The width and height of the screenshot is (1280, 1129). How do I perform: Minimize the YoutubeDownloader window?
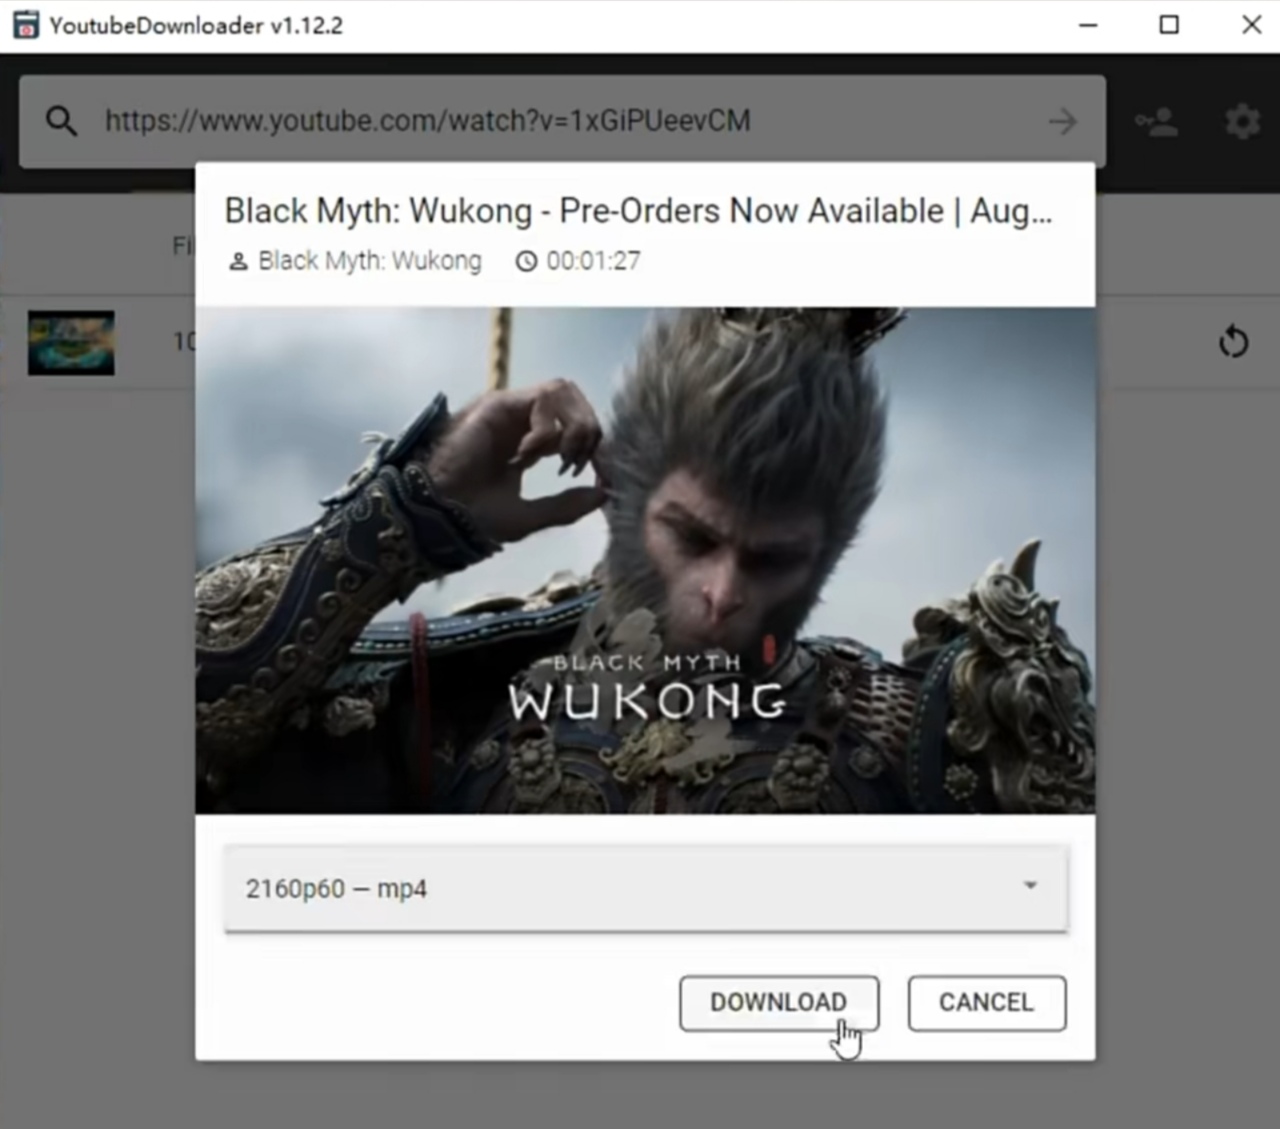[x=1088, y=25]
